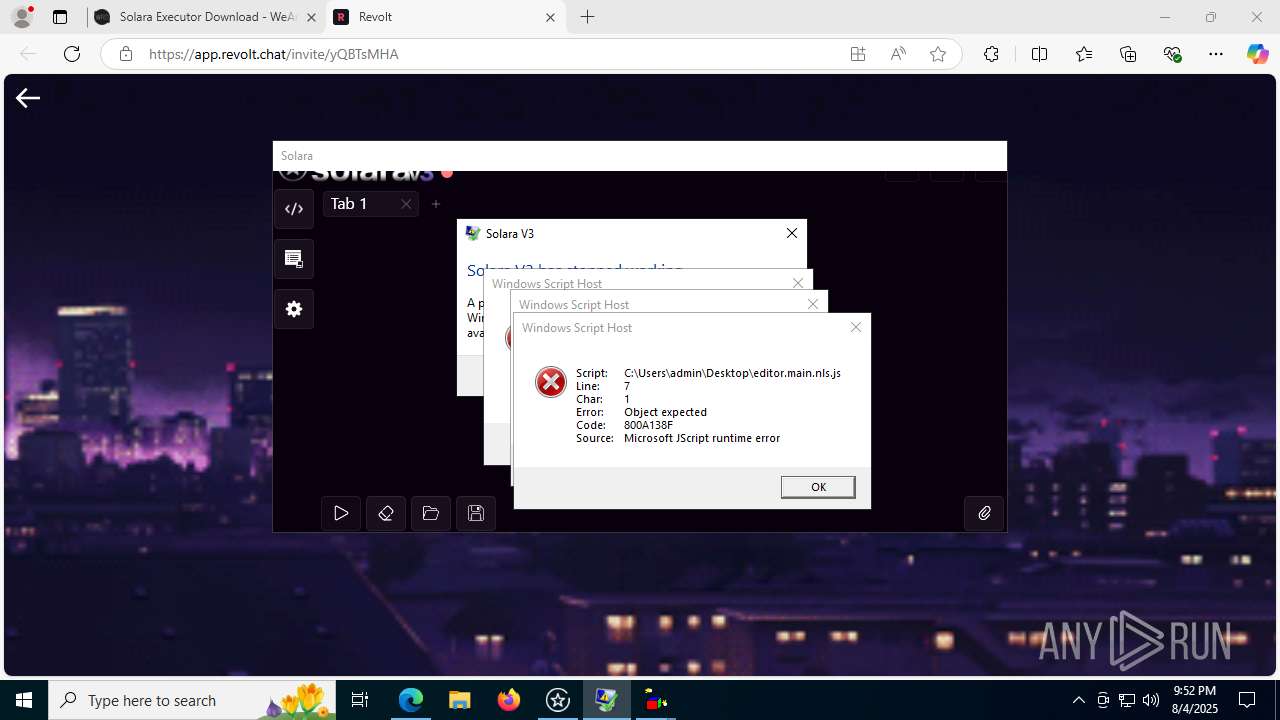Open Firefox from the taskbar
Screen dimensions: 1280x720
point(509,700)
